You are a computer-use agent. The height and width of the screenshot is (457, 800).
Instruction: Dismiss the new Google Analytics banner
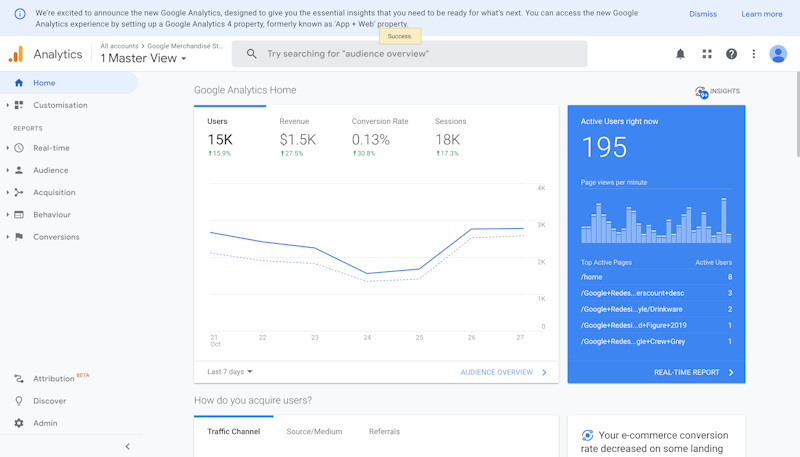(x=703, y=14)
